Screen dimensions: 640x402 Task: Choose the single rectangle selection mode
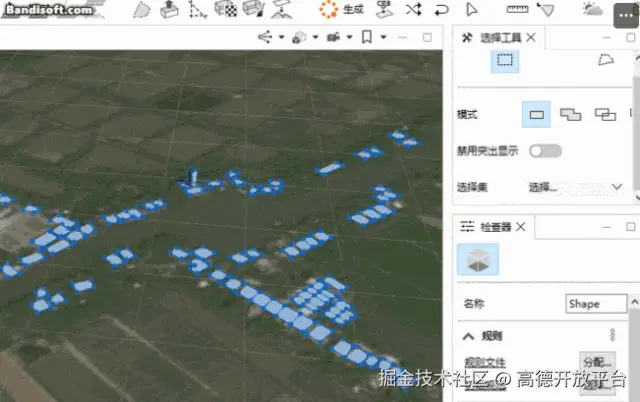click(536, 115)
